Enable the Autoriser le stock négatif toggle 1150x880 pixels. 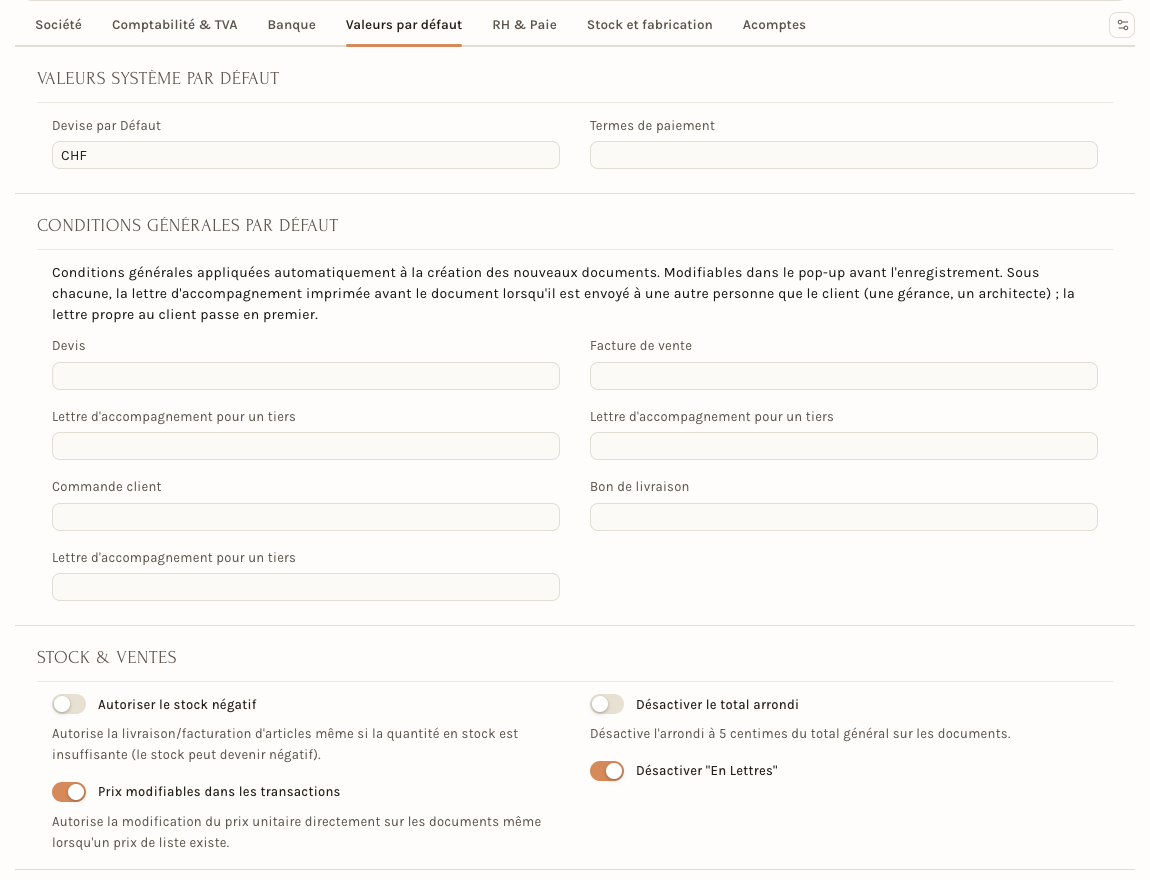pos(69,705)
